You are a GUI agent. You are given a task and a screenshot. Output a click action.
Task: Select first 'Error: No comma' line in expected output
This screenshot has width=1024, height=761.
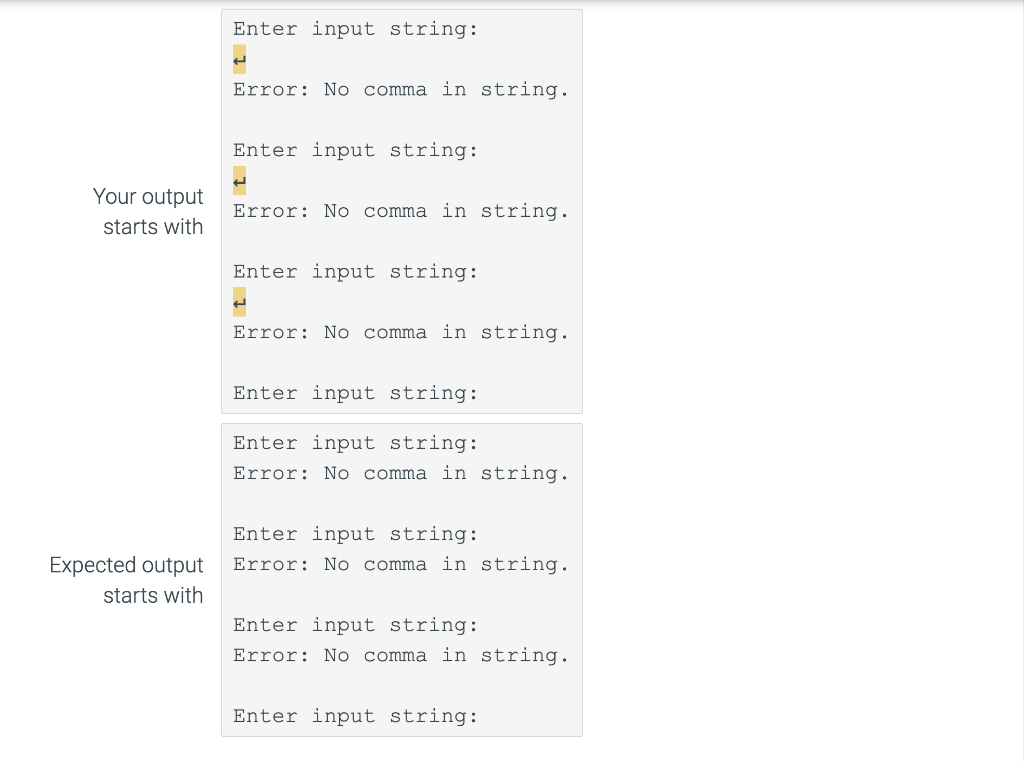pos(401,474)
